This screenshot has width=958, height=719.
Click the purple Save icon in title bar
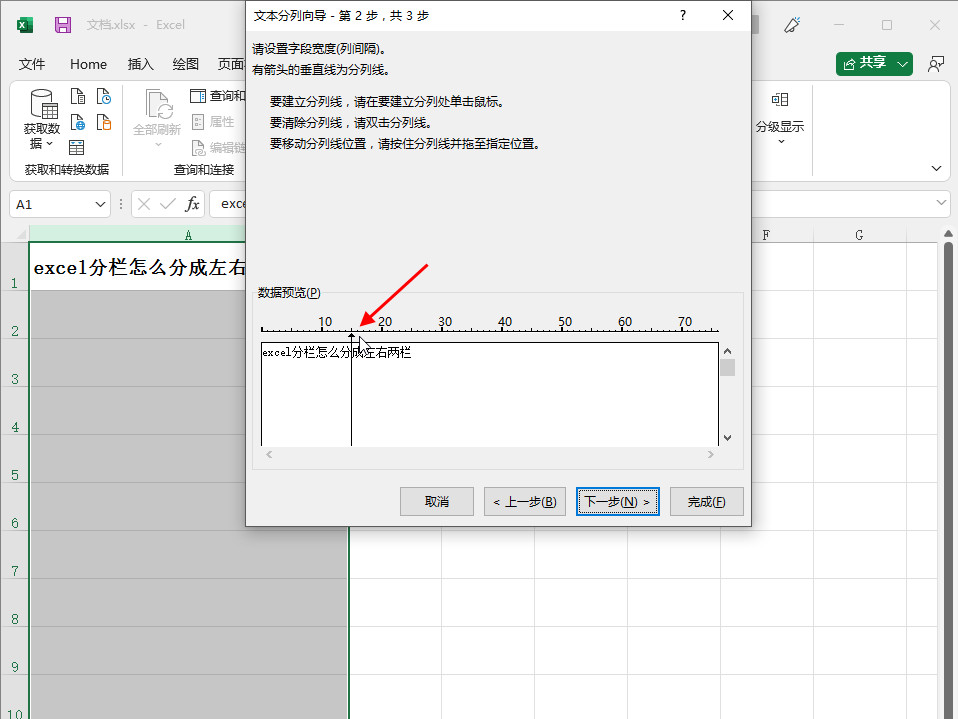pos(63,25)
